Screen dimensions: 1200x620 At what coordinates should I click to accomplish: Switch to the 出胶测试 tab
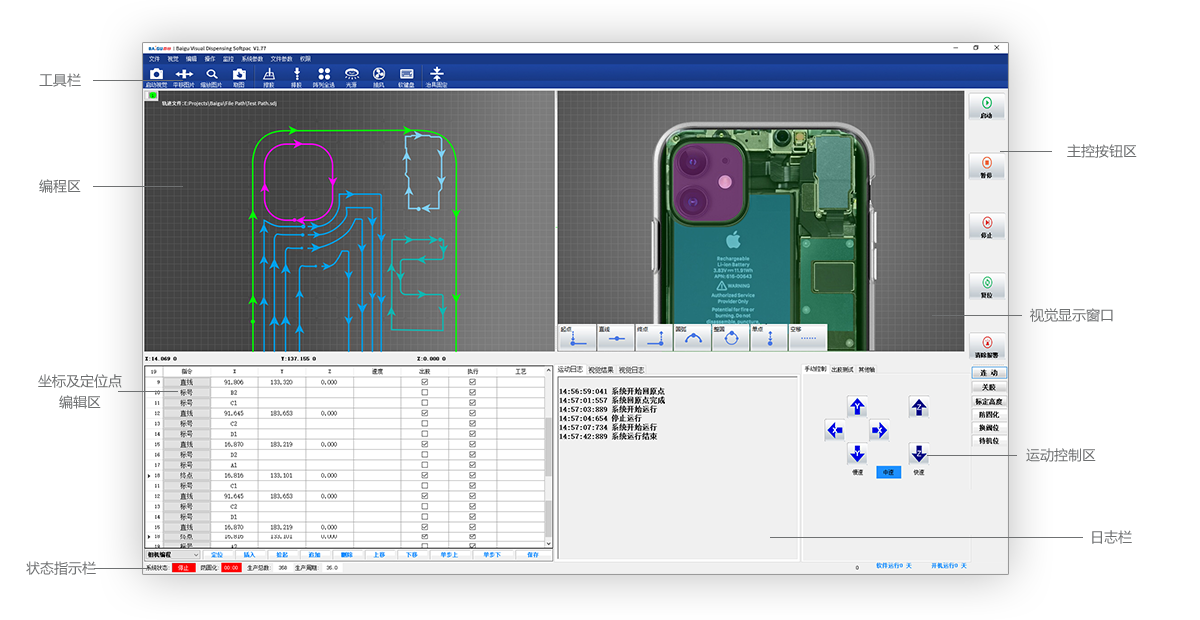(842, 370)
